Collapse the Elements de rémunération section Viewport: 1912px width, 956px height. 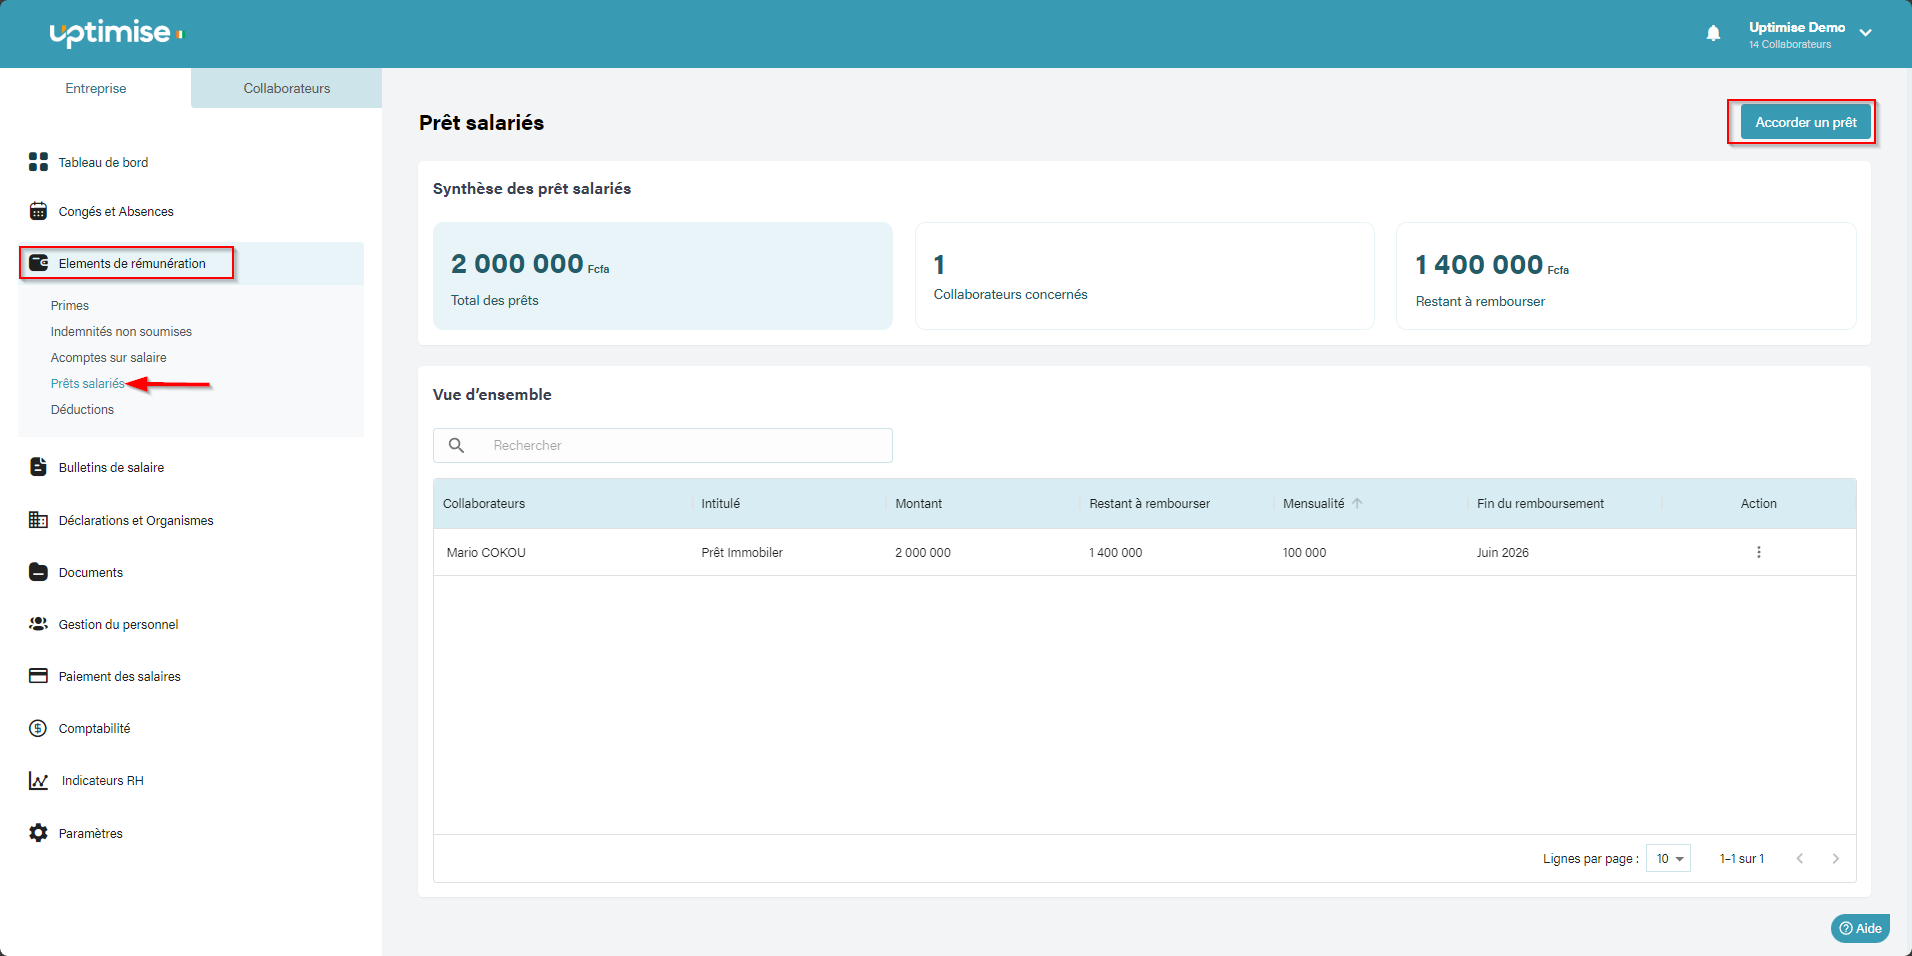click(x=132, y=263)
